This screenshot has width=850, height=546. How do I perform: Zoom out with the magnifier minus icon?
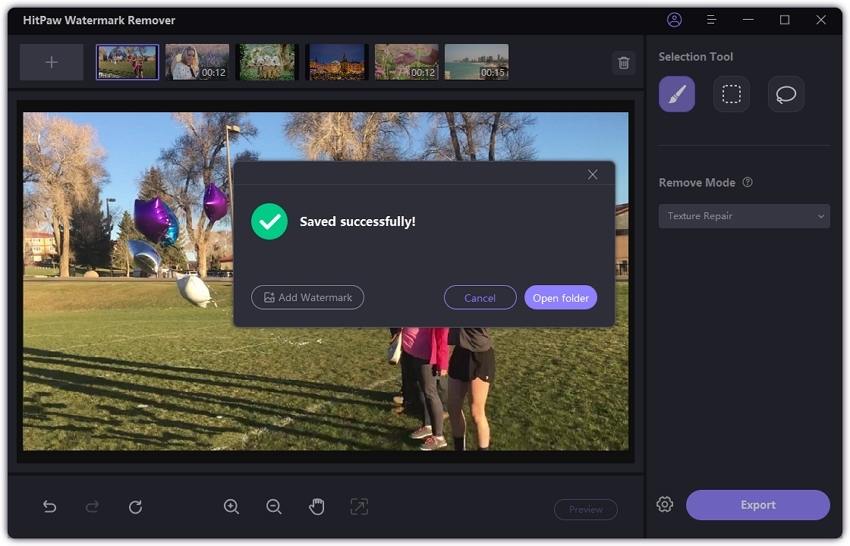click(x=274, y=507)
